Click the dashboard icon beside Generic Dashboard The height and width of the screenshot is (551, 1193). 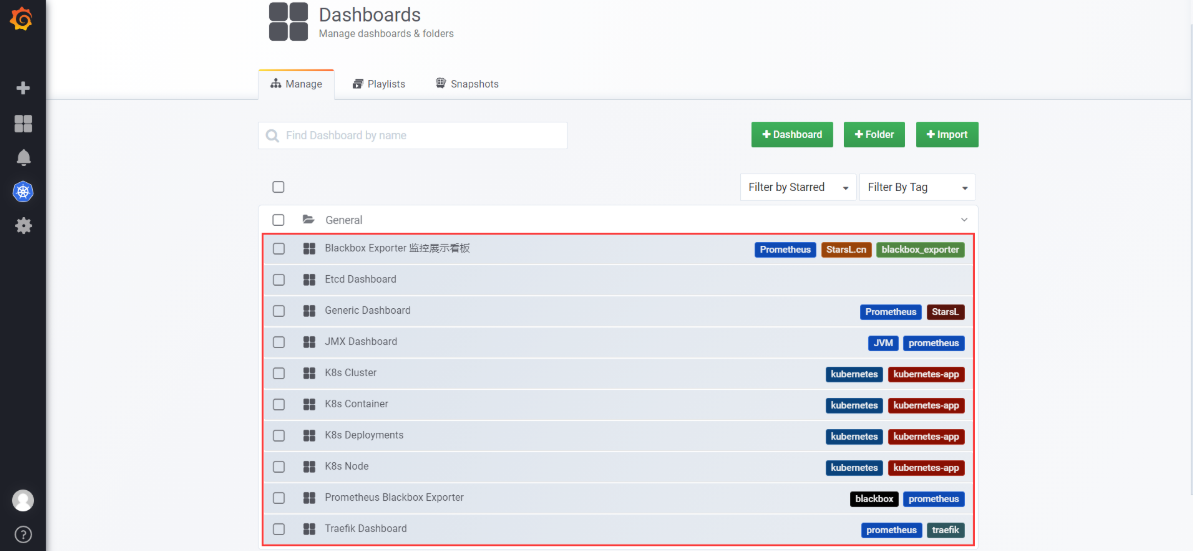(309, 311)
